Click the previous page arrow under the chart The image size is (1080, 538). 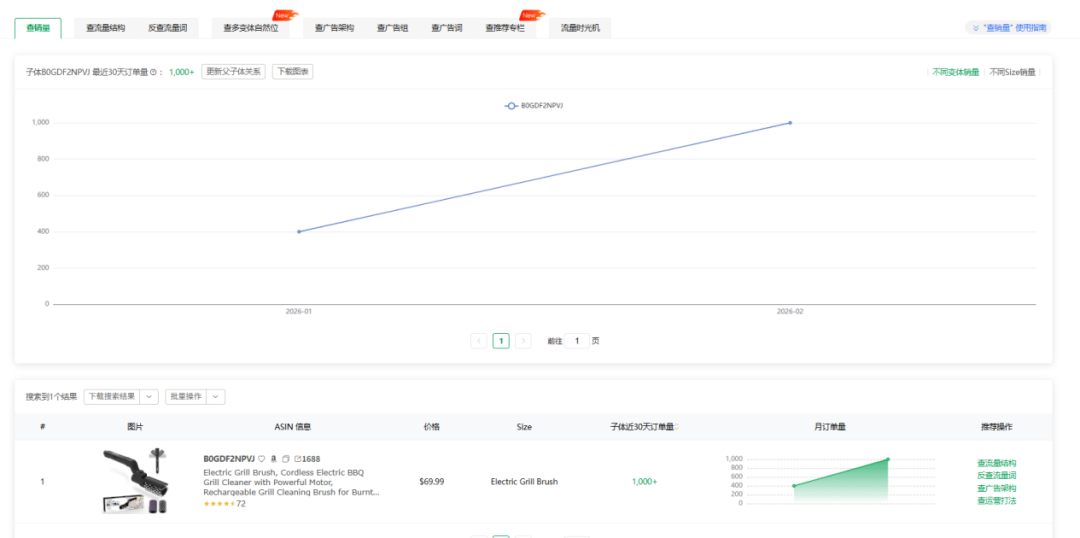tap(479, 340)
